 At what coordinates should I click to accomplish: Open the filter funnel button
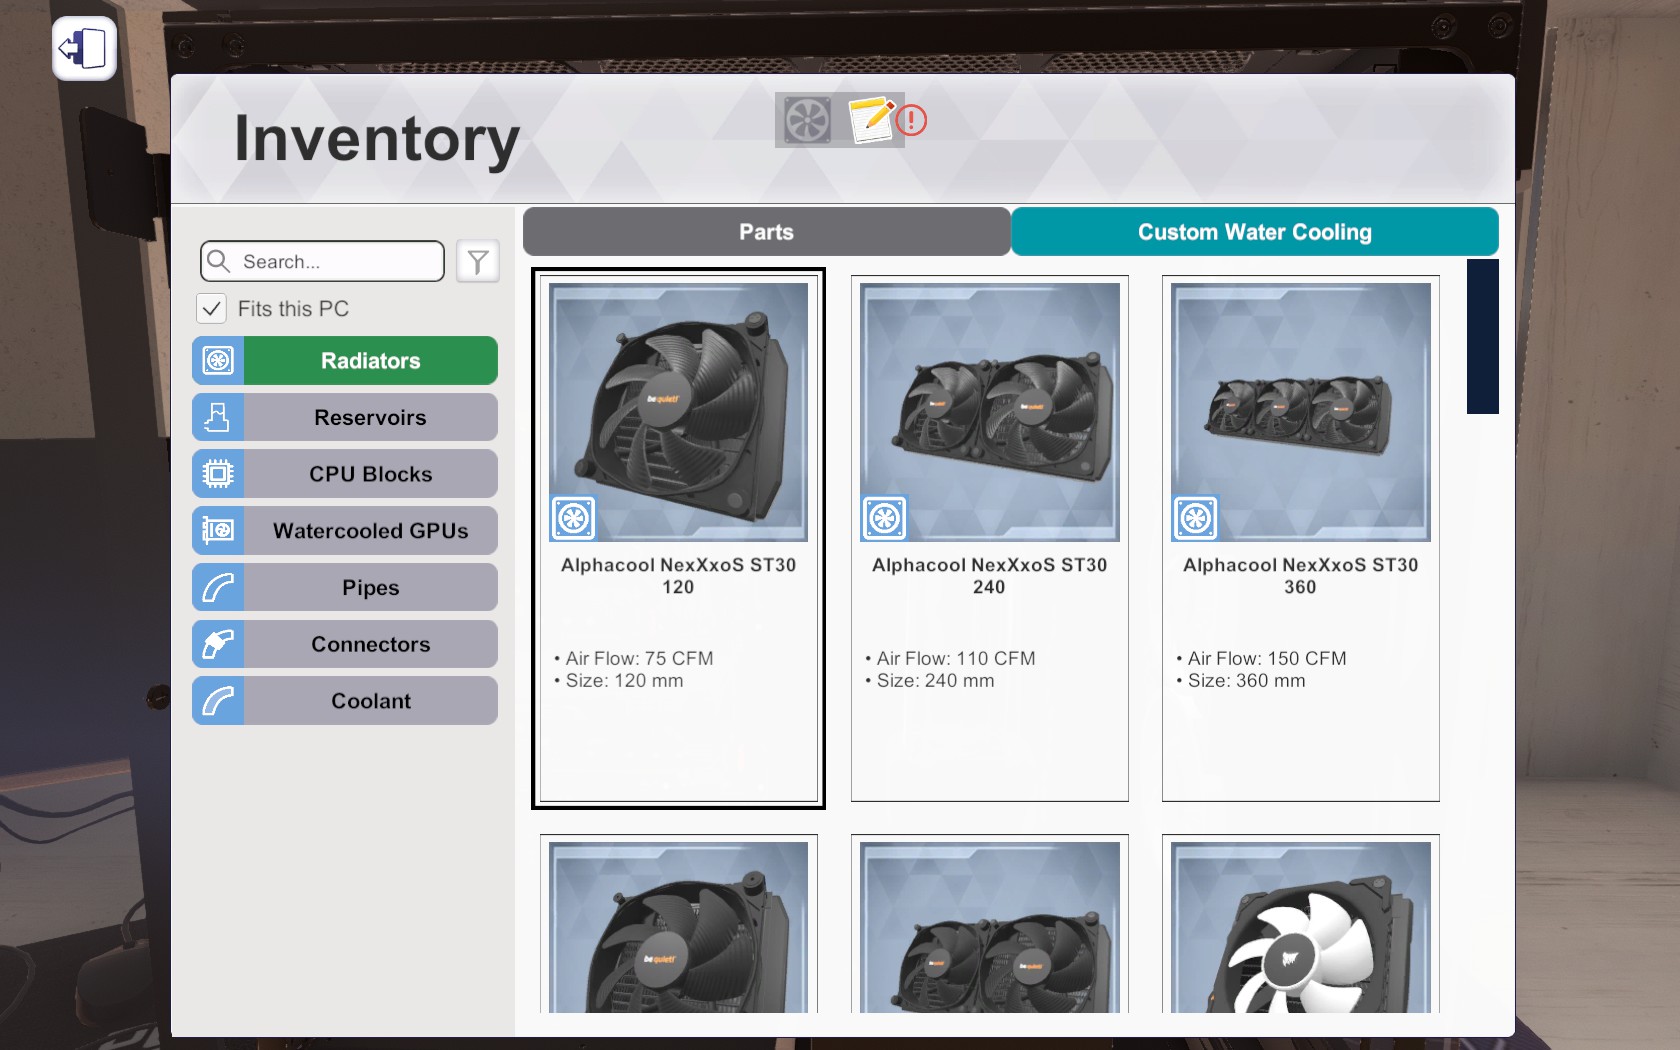point(478,262)
